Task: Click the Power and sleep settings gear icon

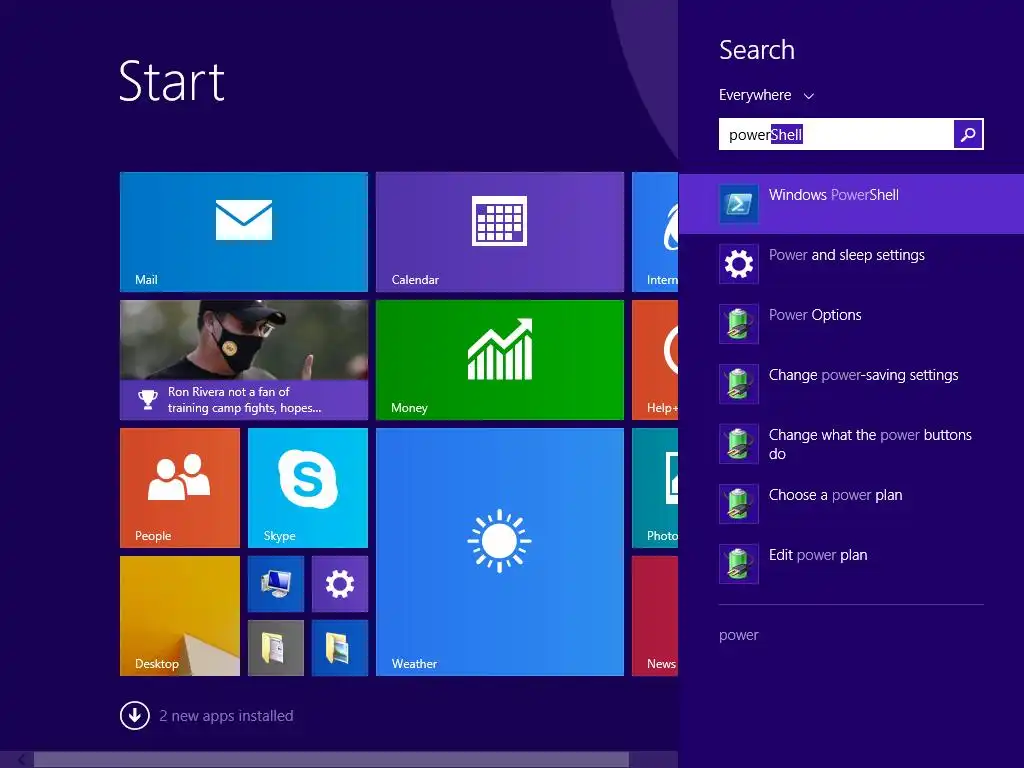Action: click(x=739, y=264)
